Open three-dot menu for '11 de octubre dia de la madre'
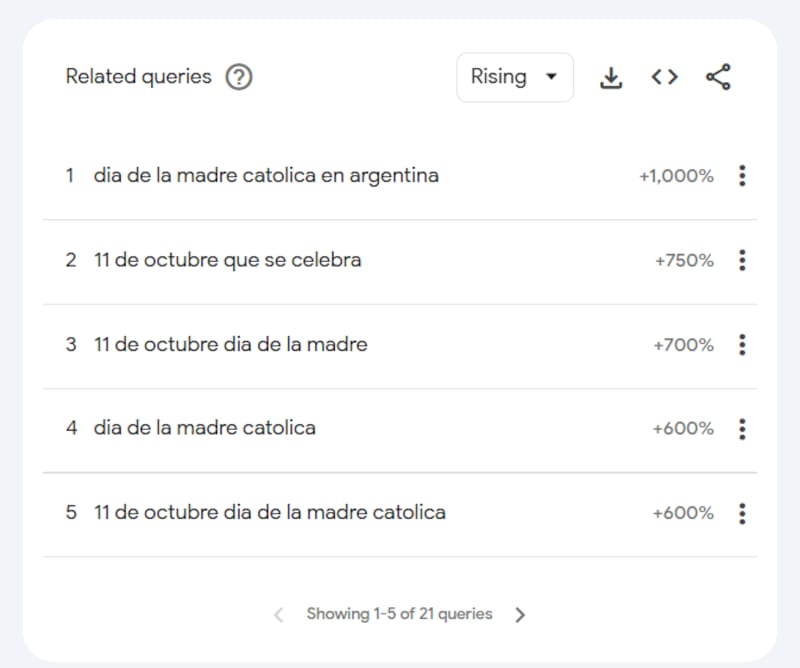The image size is (800, 668). click(x=742, y=345)
